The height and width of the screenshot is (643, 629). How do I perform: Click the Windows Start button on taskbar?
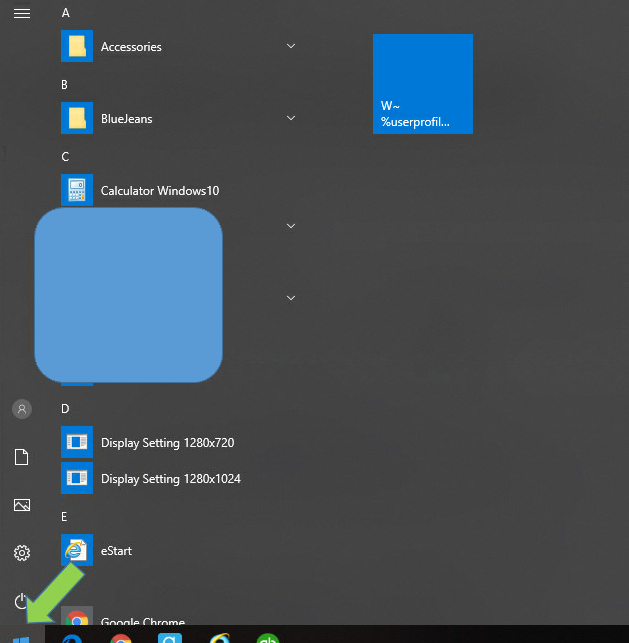click(21, 636)
